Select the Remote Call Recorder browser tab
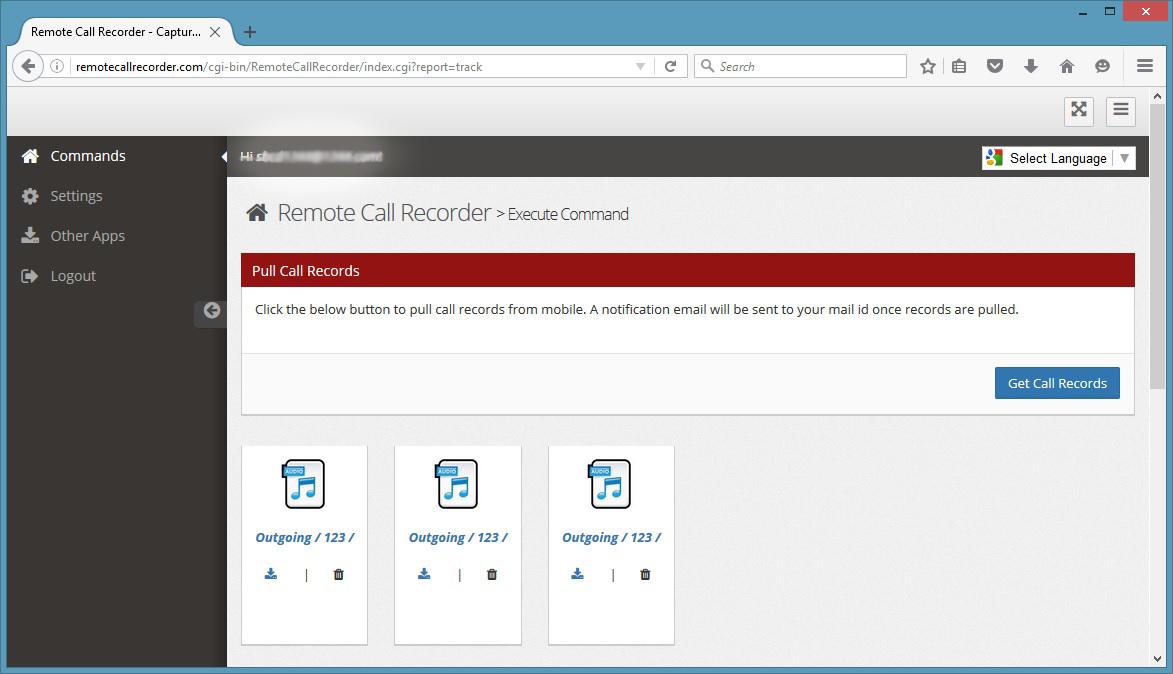The image size is (1173, 674). [x=125, y=32]
